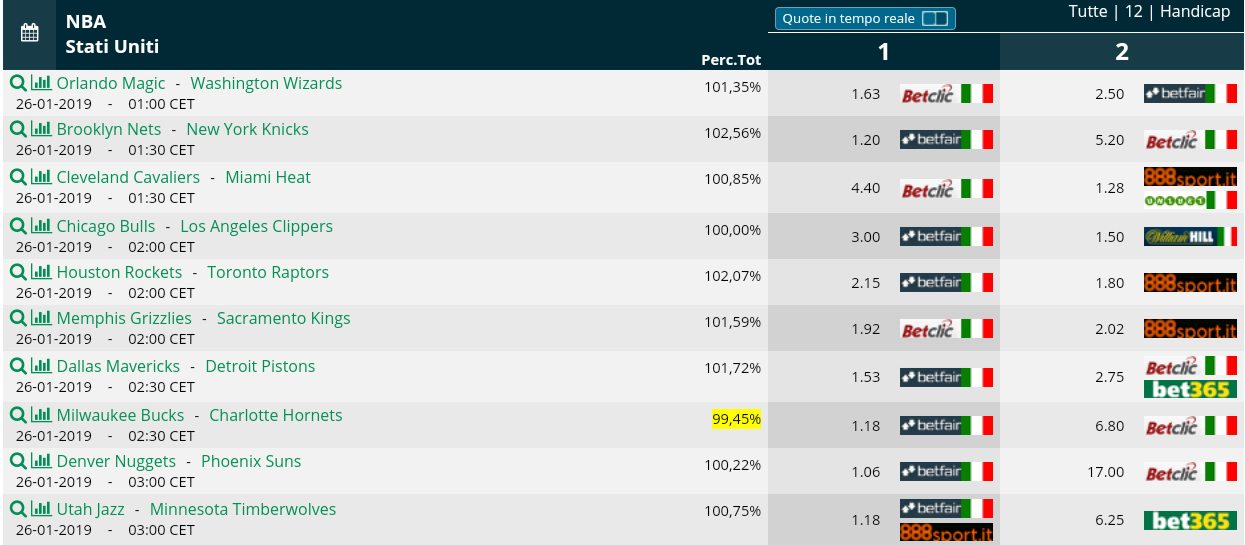
Task: Click the Minnesota Timberwolves link
Action: [243, 509]
